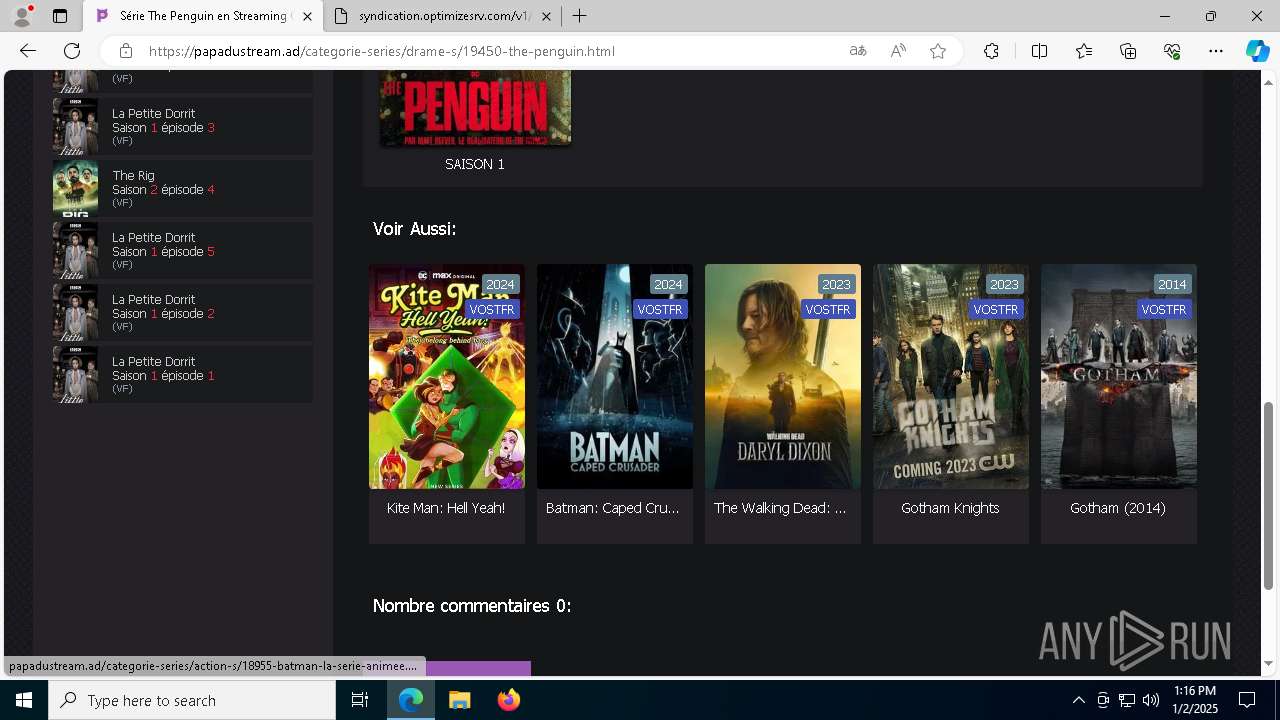Open Batman Caped Crusader poster

coord(615,377)
